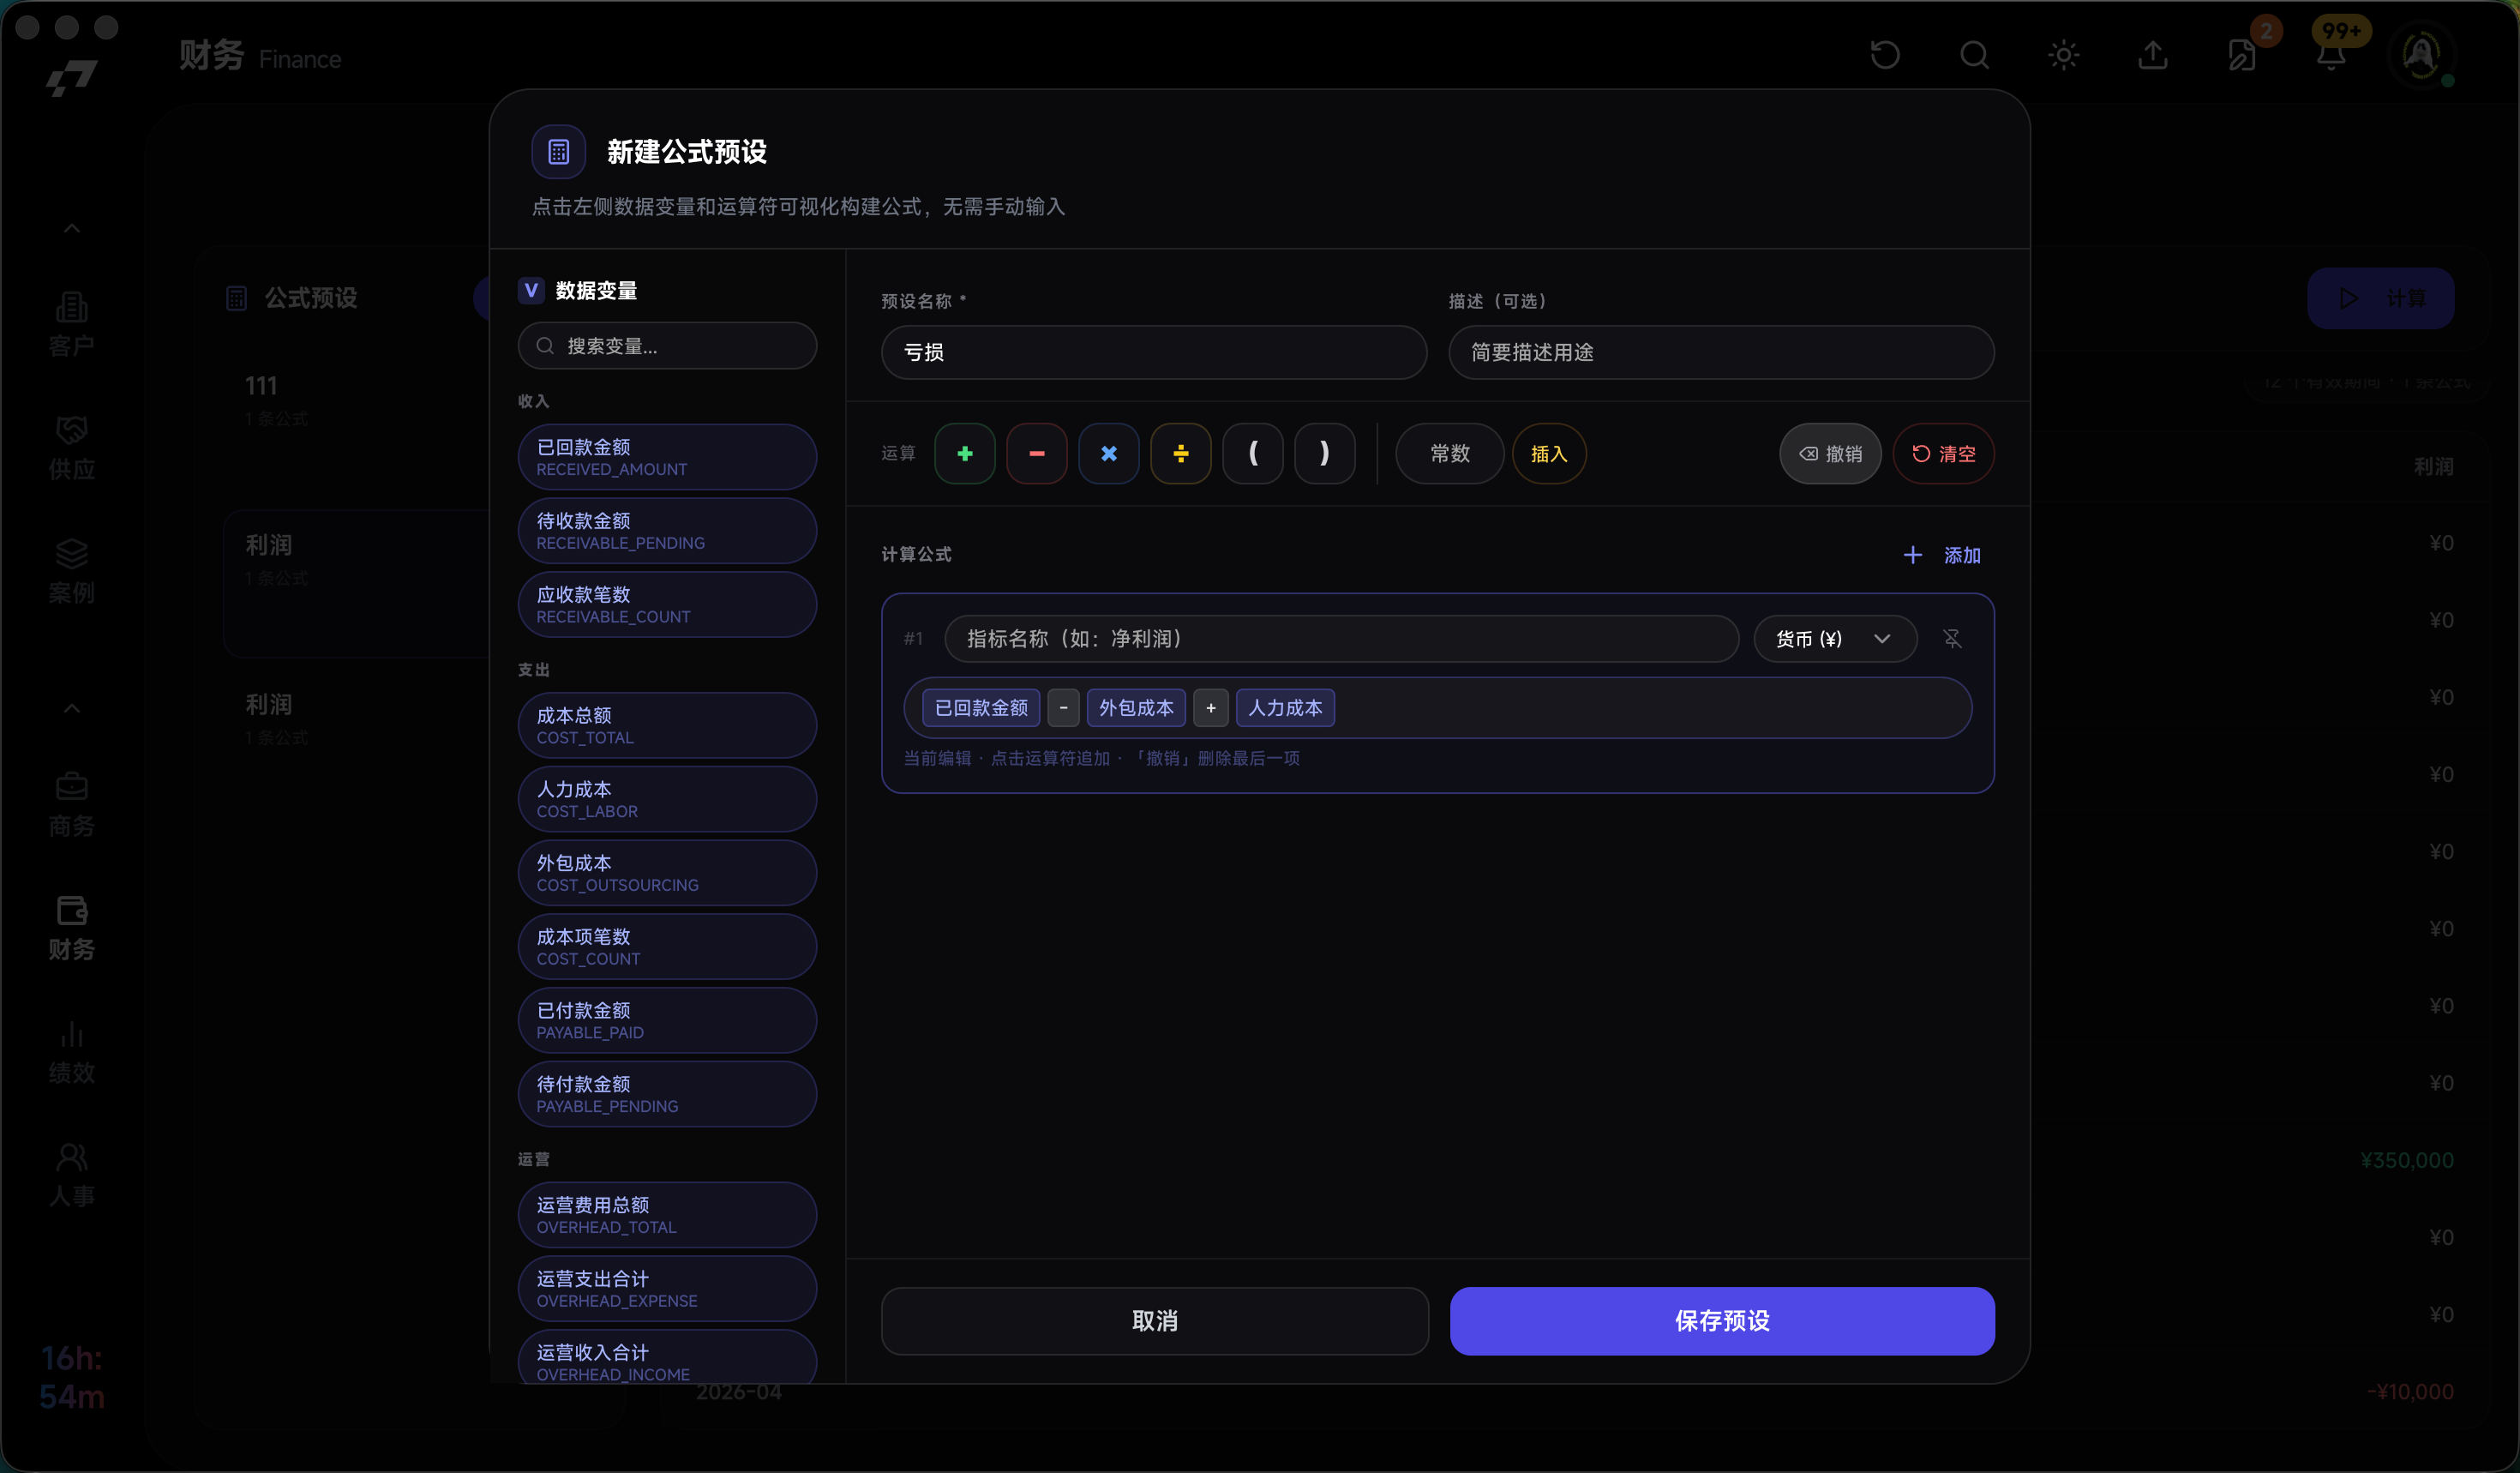Collapse the lower sidebar group chevron

(72, 709)
